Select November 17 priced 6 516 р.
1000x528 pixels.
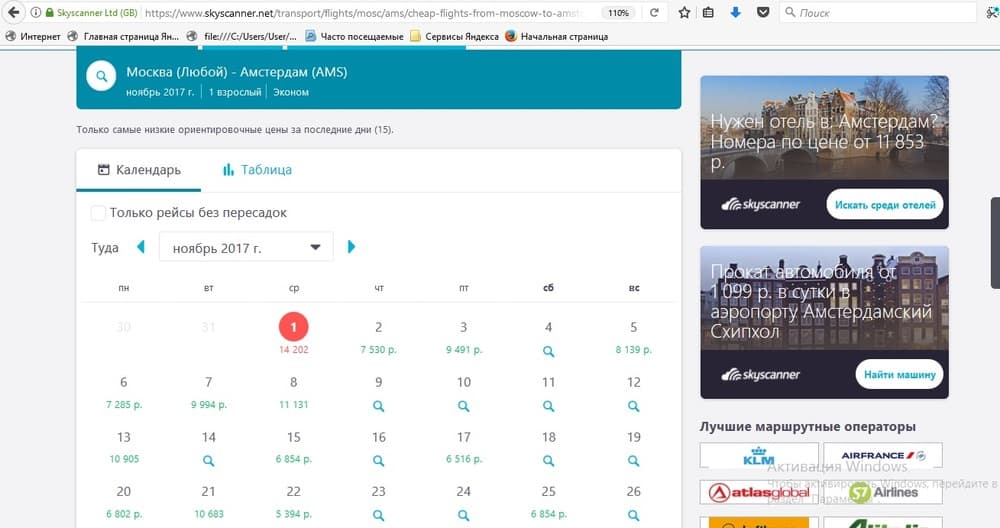464,447
